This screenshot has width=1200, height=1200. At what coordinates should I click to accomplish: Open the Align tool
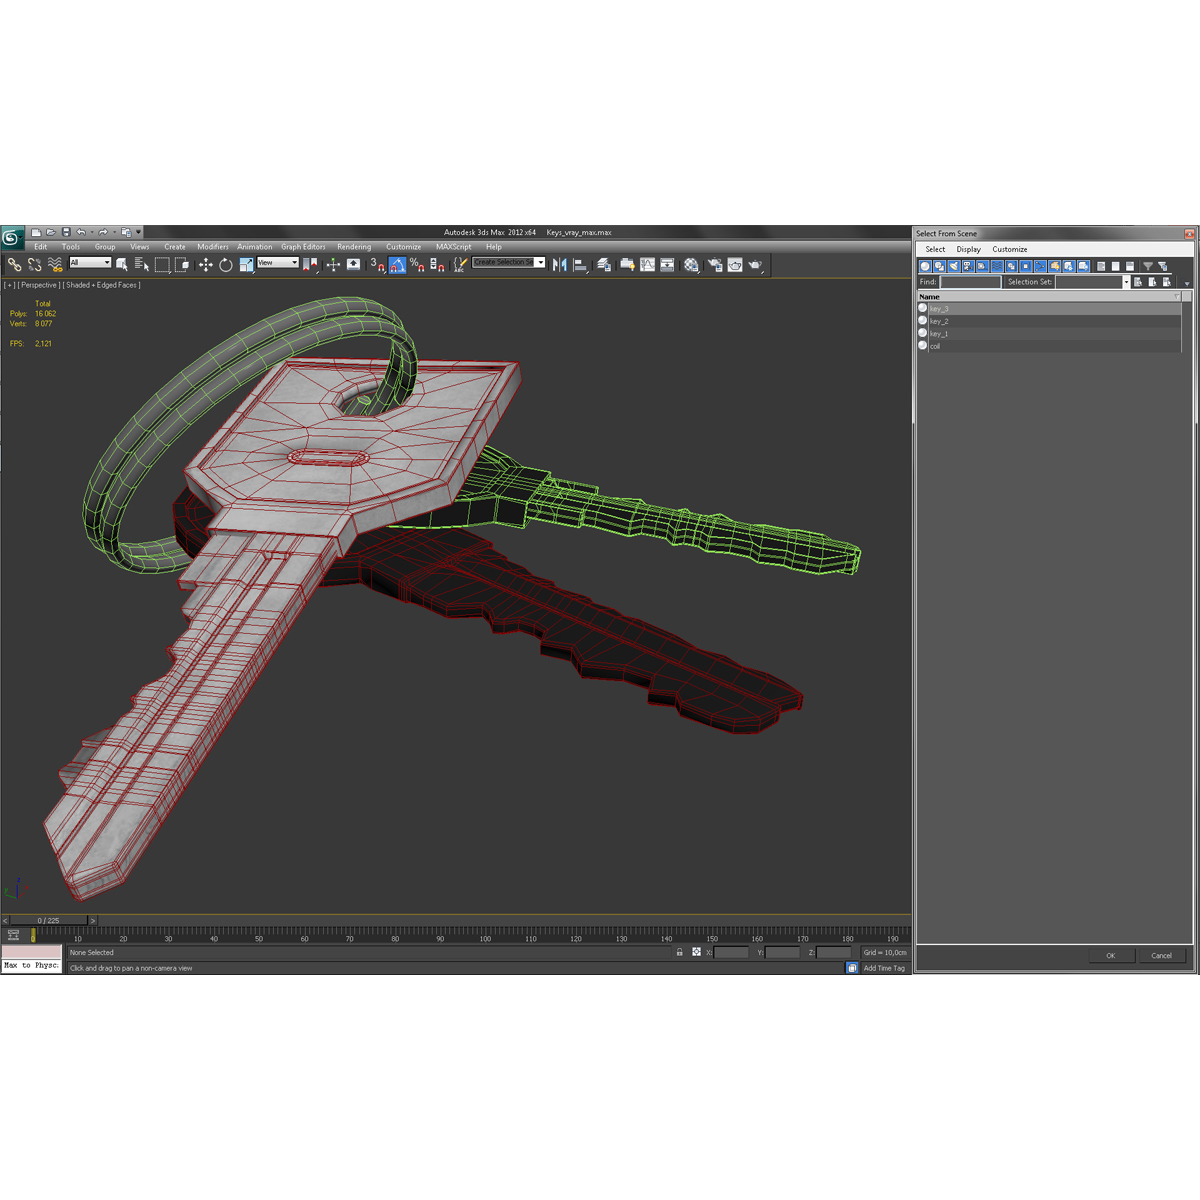pyautogui.click(x=581, y=264)
